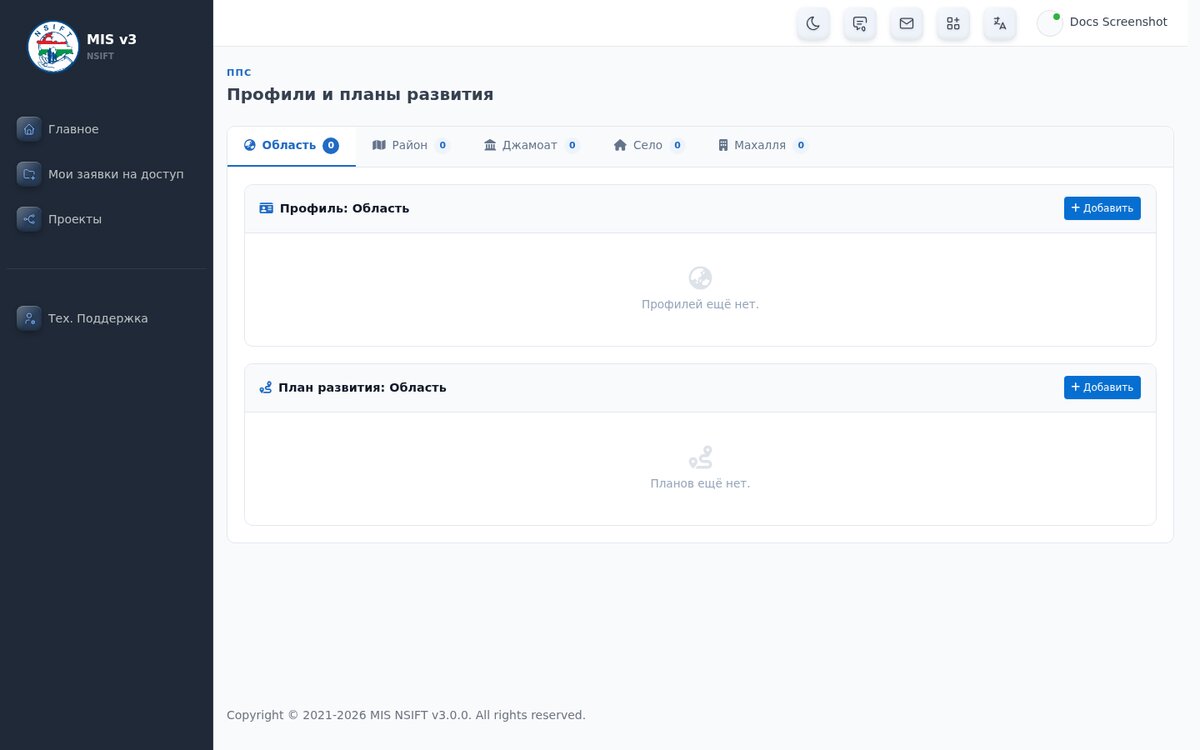Click the Профили и планы развития heading
The height and width of the screenshot is (750, 1200).
(360, 95)
